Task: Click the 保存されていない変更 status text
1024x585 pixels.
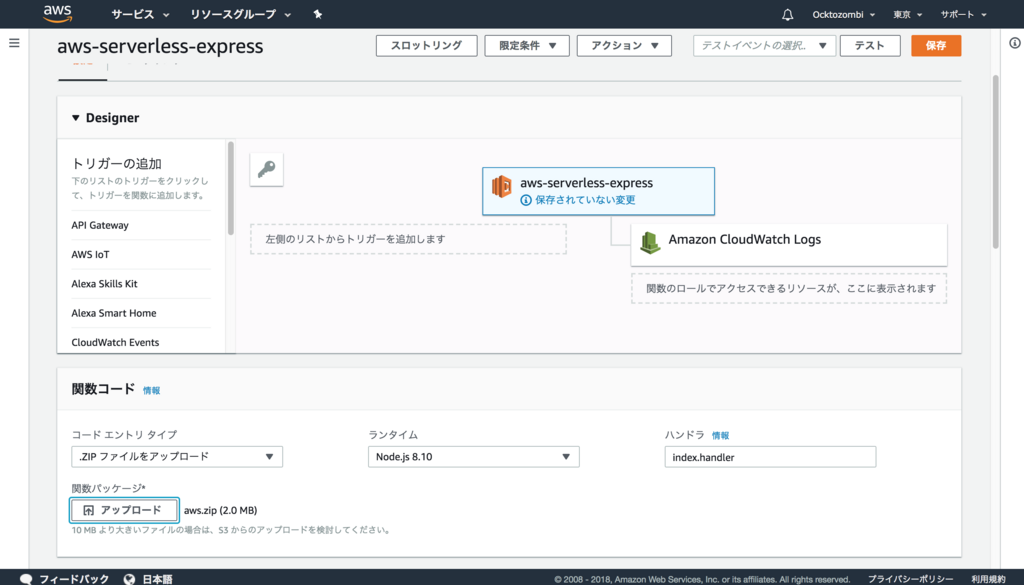Action: point(585,200)
